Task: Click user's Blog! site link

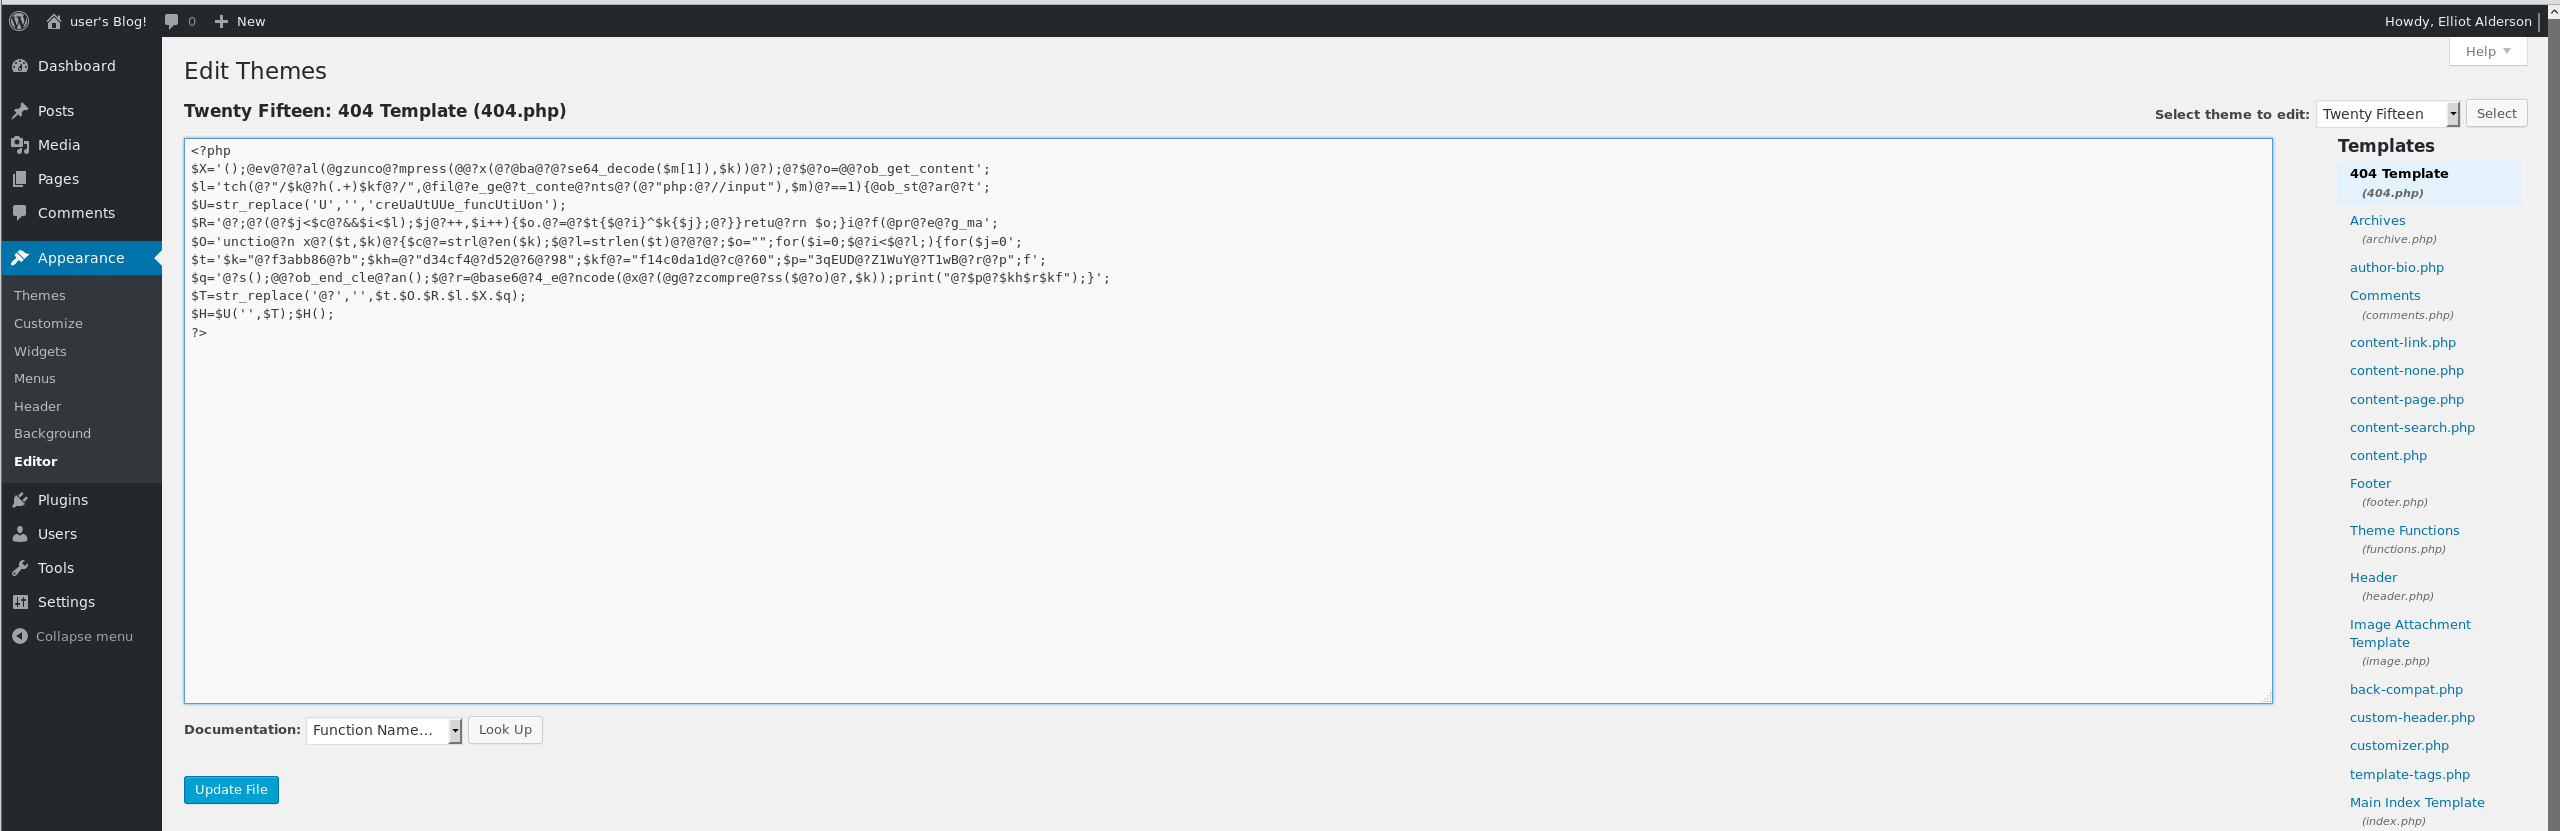Action: point(108,21)
